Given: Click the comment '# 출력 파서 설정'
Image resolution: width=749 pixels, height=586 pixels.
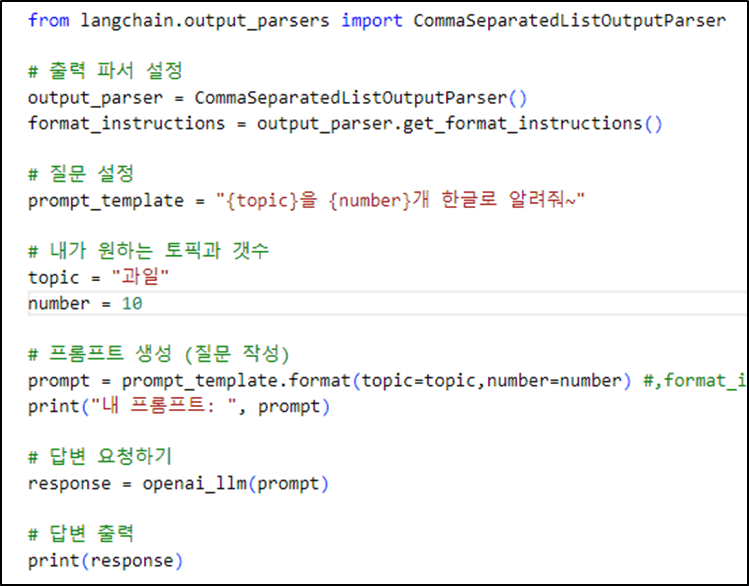Looking at the screenshot, I should click(105, 71).
